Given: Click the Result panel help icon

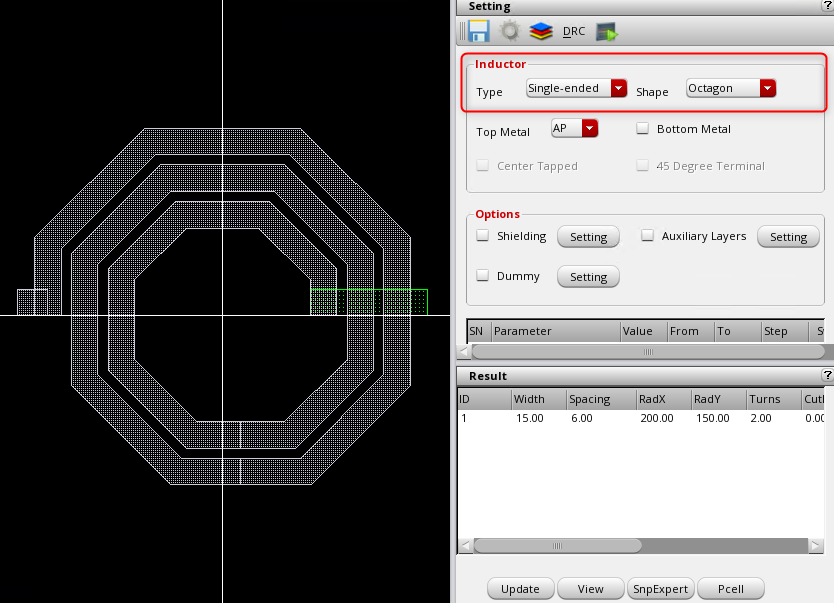Looking at the screenshot, I should (x=827, y=375).
